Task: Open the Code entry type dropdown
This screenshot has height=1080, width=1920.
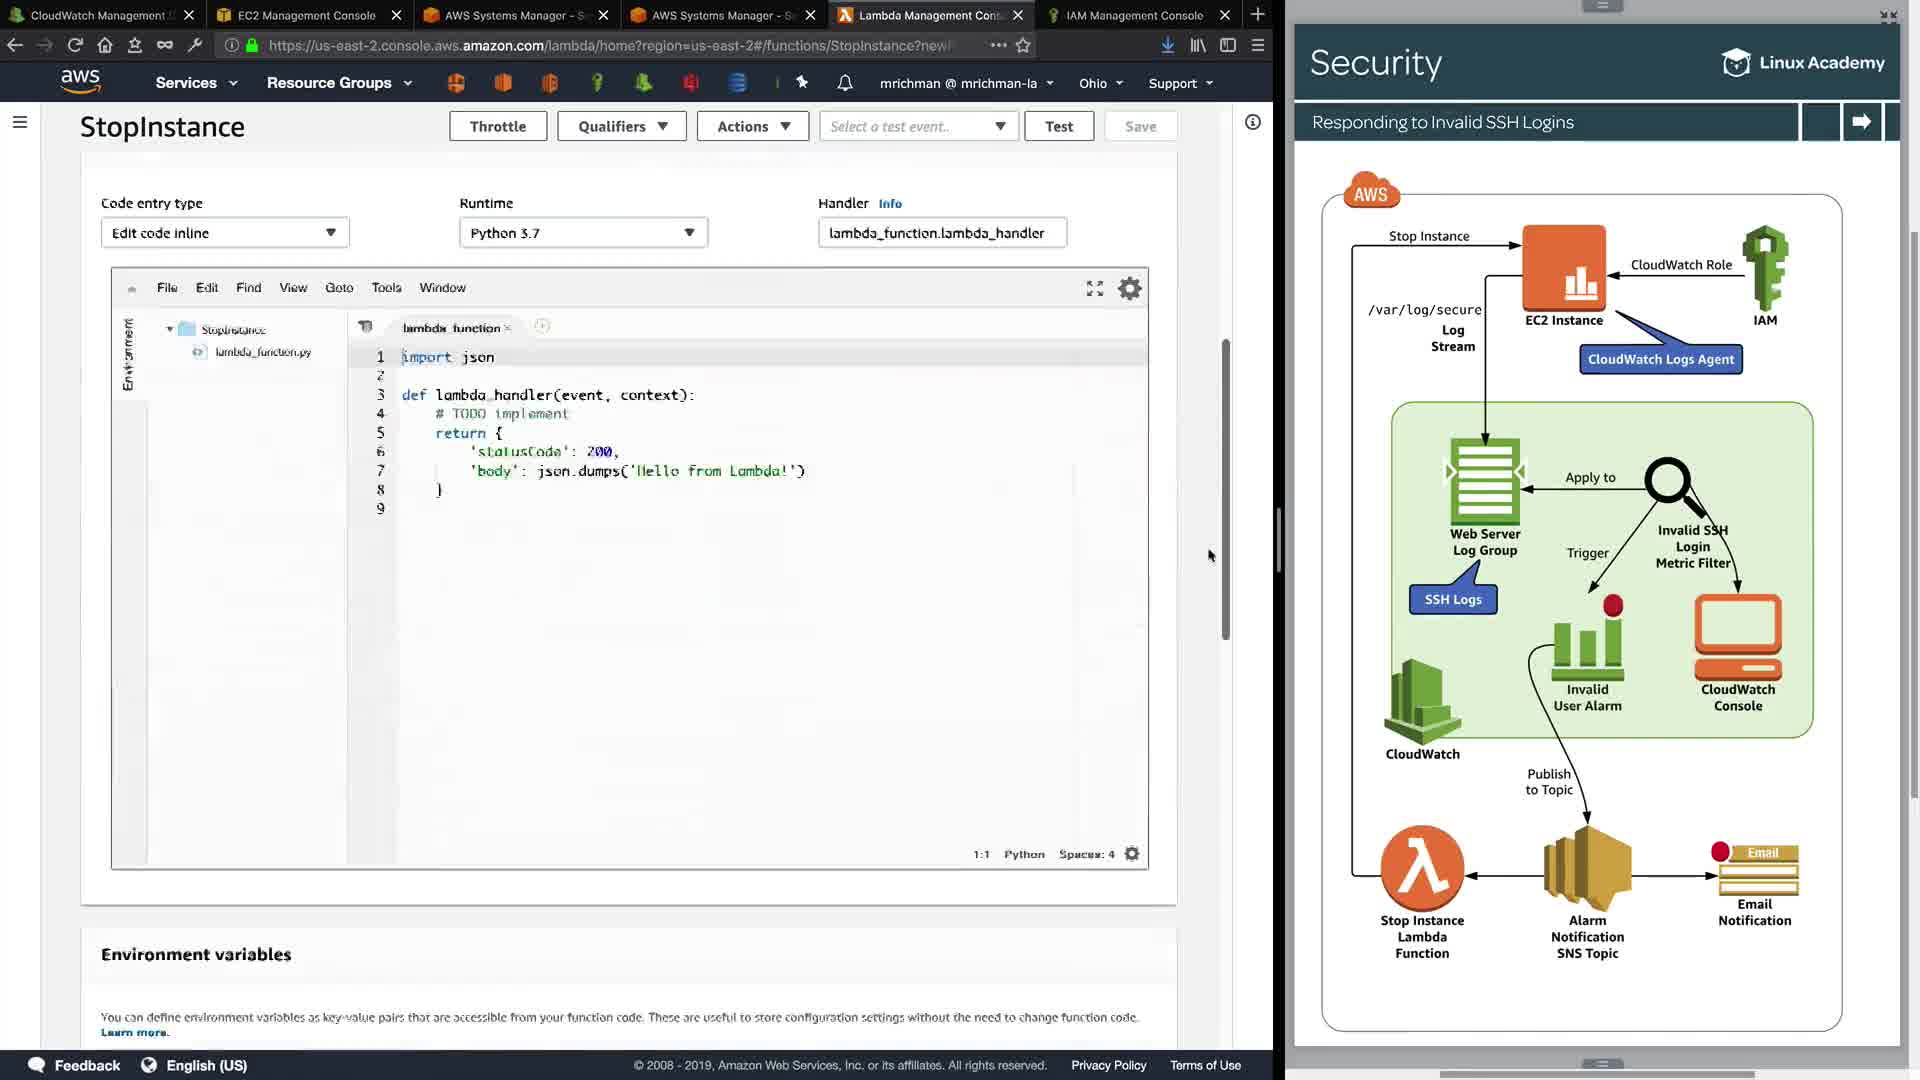Action: pyautogui.click(x=225, y=233)
